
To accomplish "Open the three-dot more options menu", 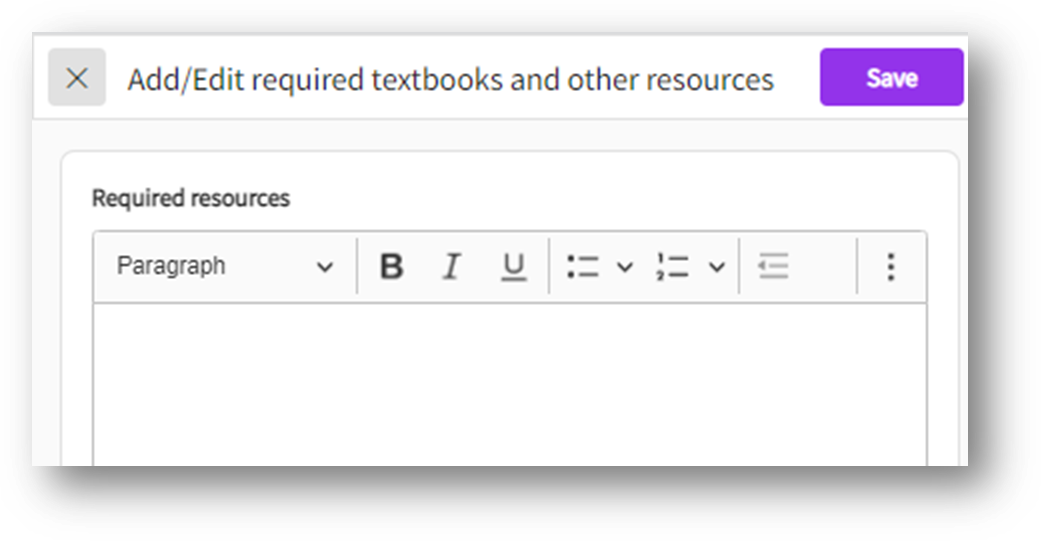I will click(890, 267).
